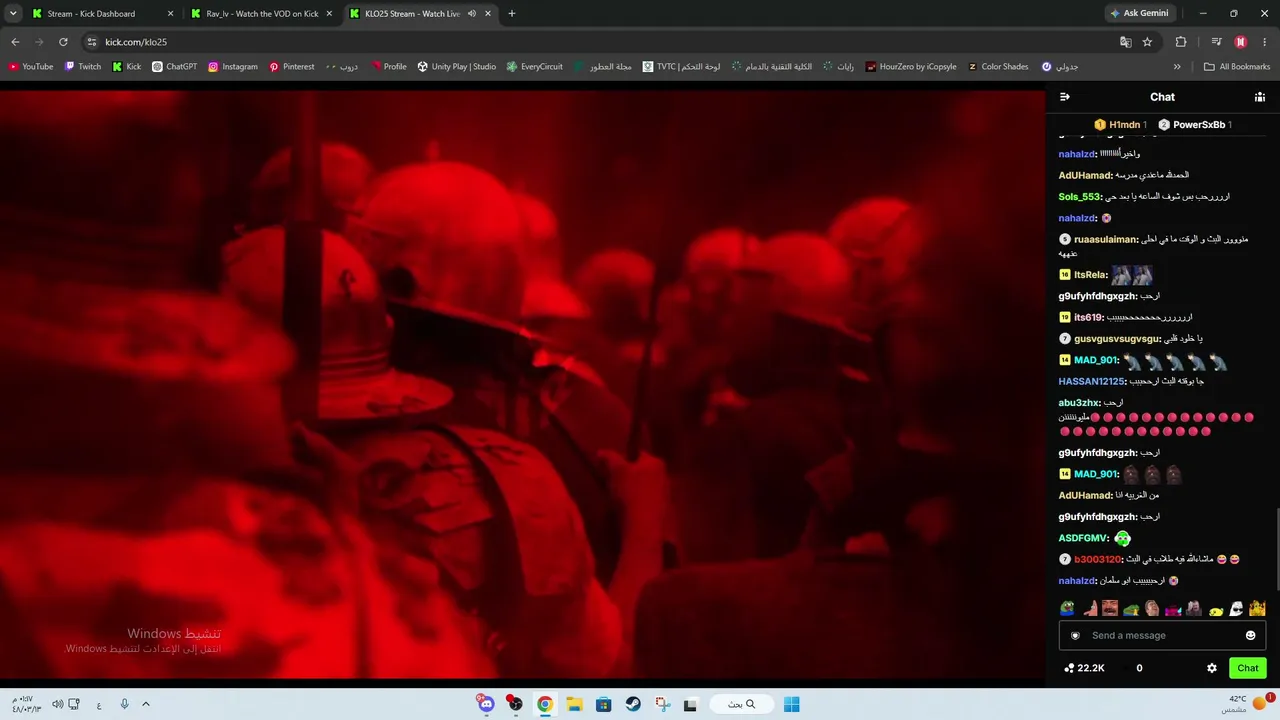The image size is (1280, 720).
Task: Collapse the chat panel with the arrow icon
Action: [x=1065, y=97]
